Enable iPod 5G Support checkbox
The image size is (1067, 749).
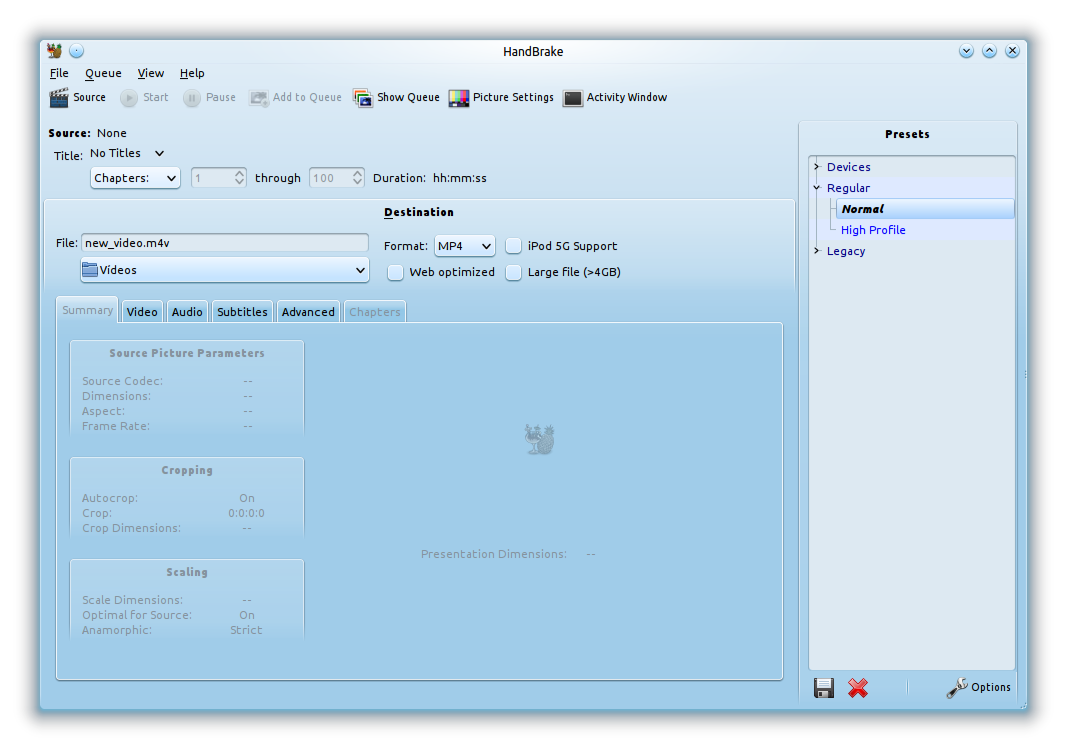(x=514, y=246)
